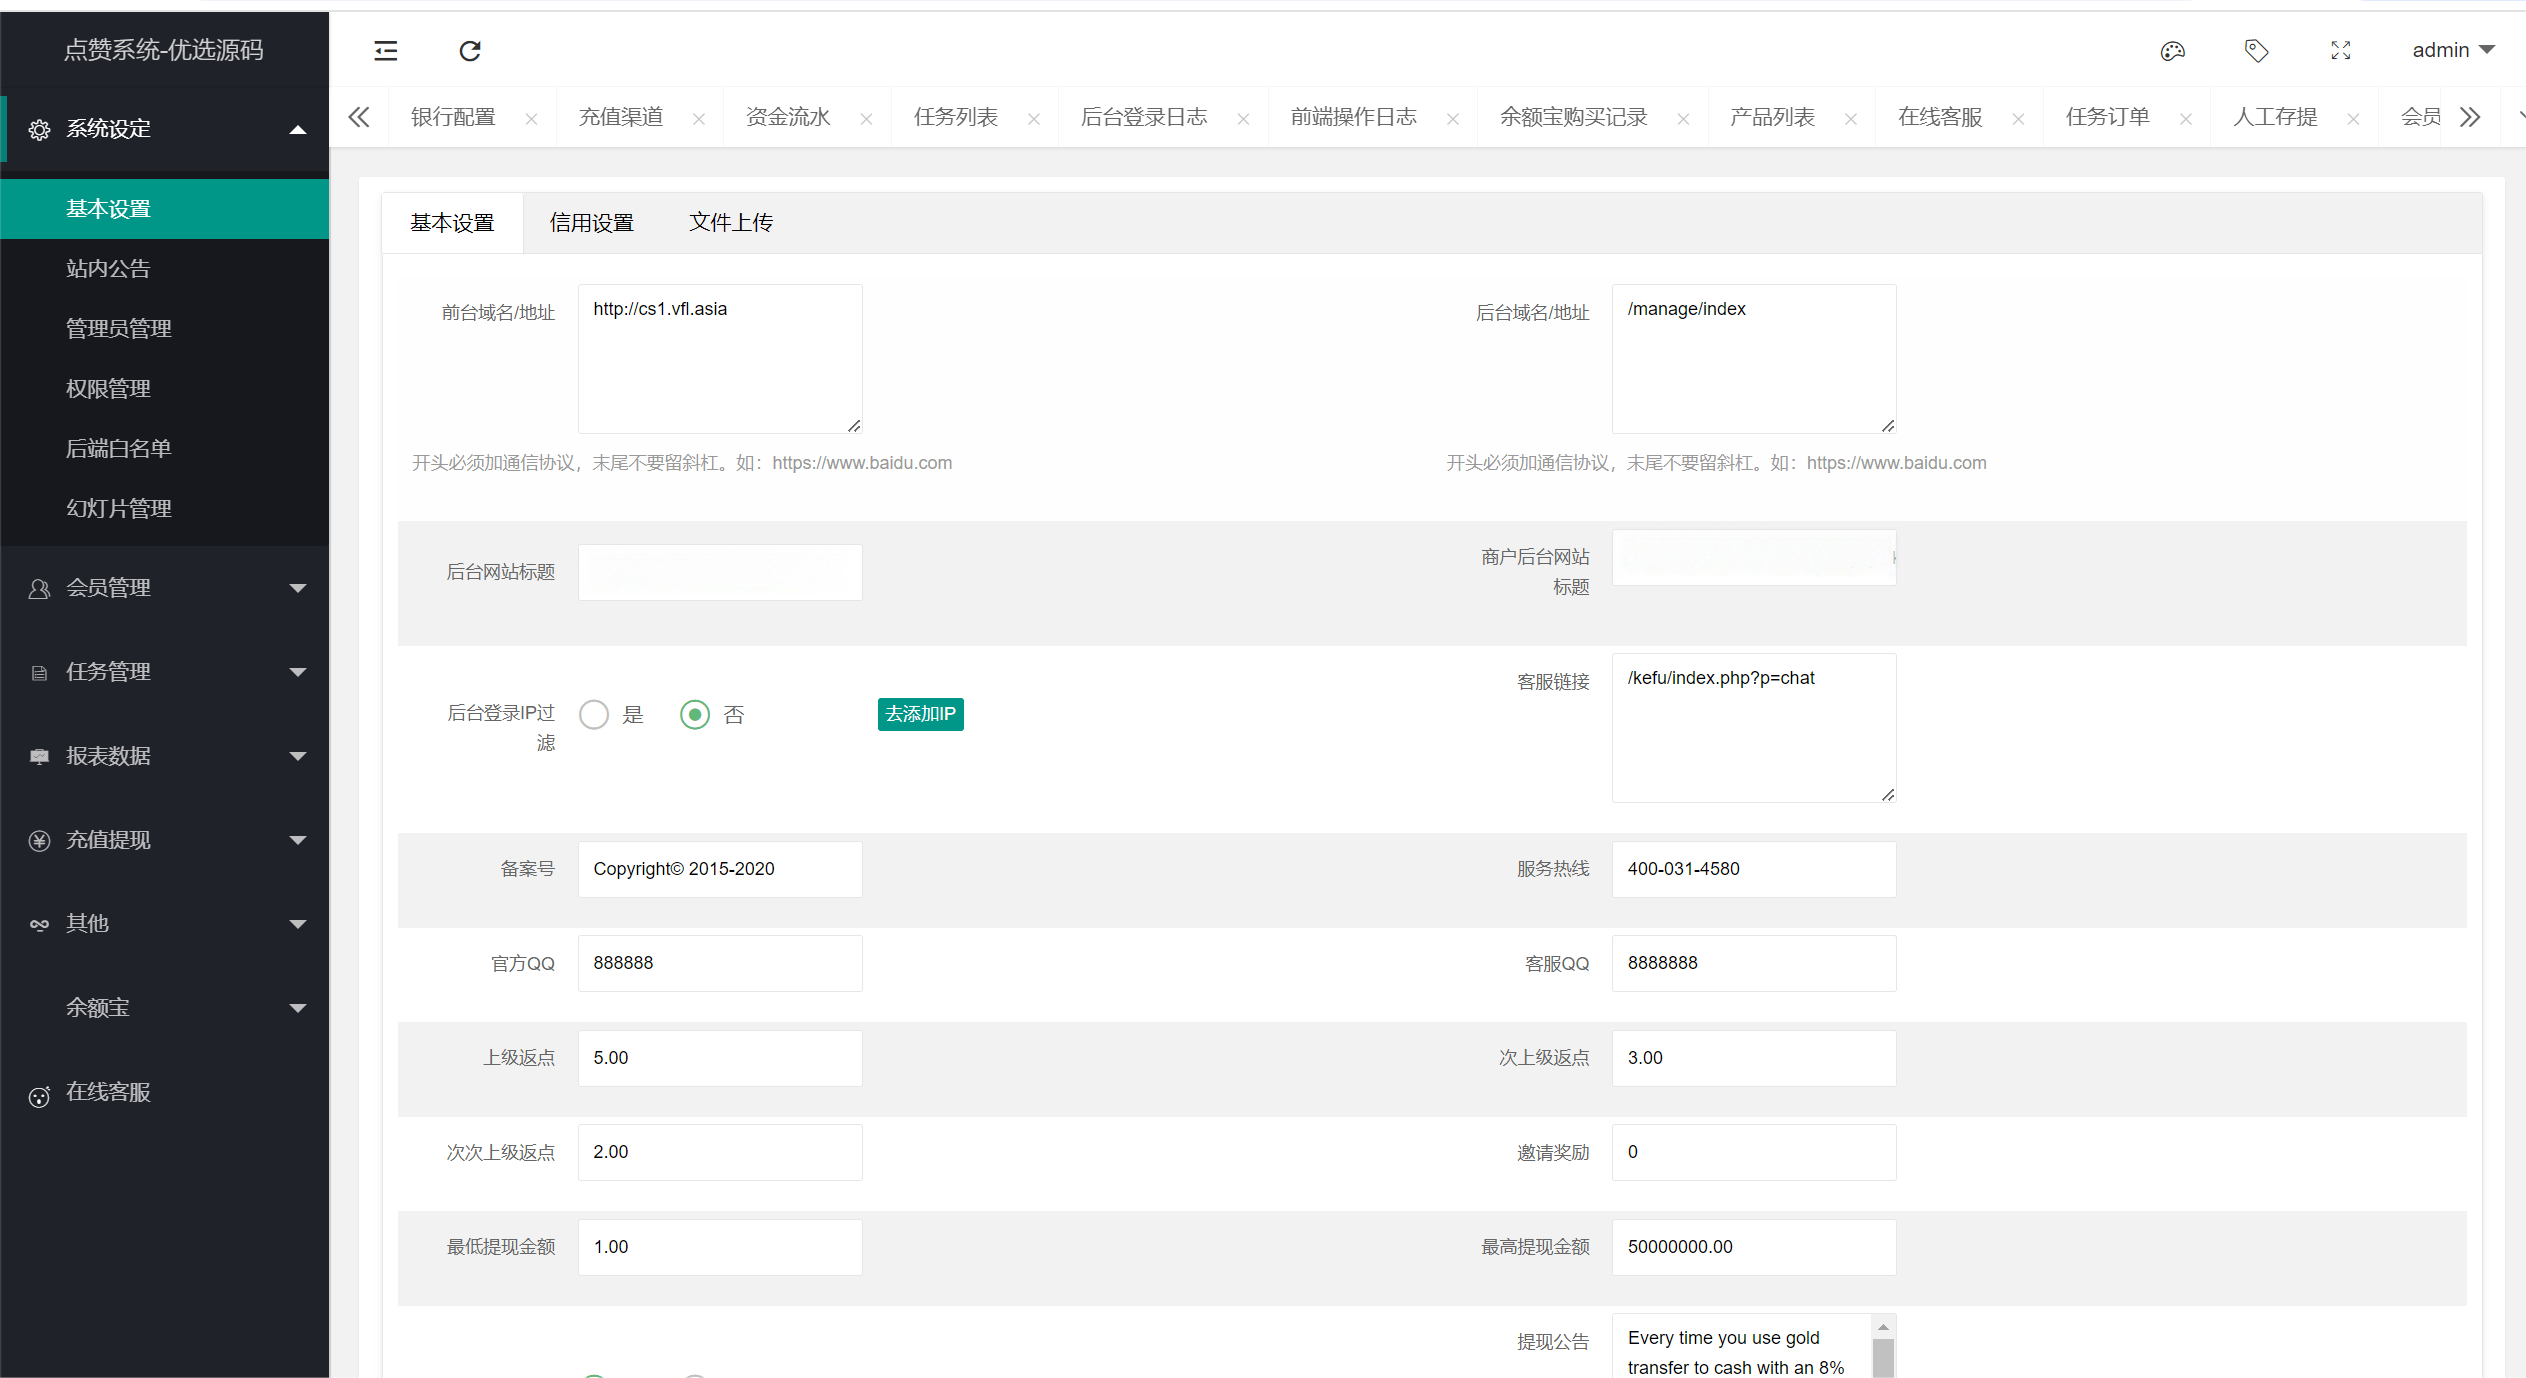Close the 银行配置 tab
Screen dimensions: 2526x1378
tap(532, 119)
